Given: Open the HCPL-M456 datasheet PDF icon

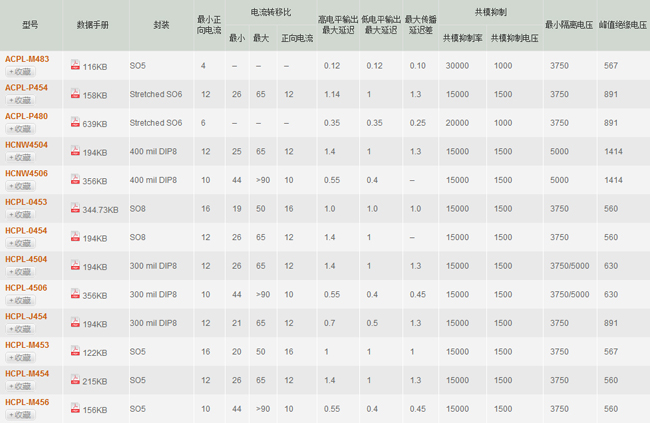Looking at the screenshot, I should pos(75,409).
